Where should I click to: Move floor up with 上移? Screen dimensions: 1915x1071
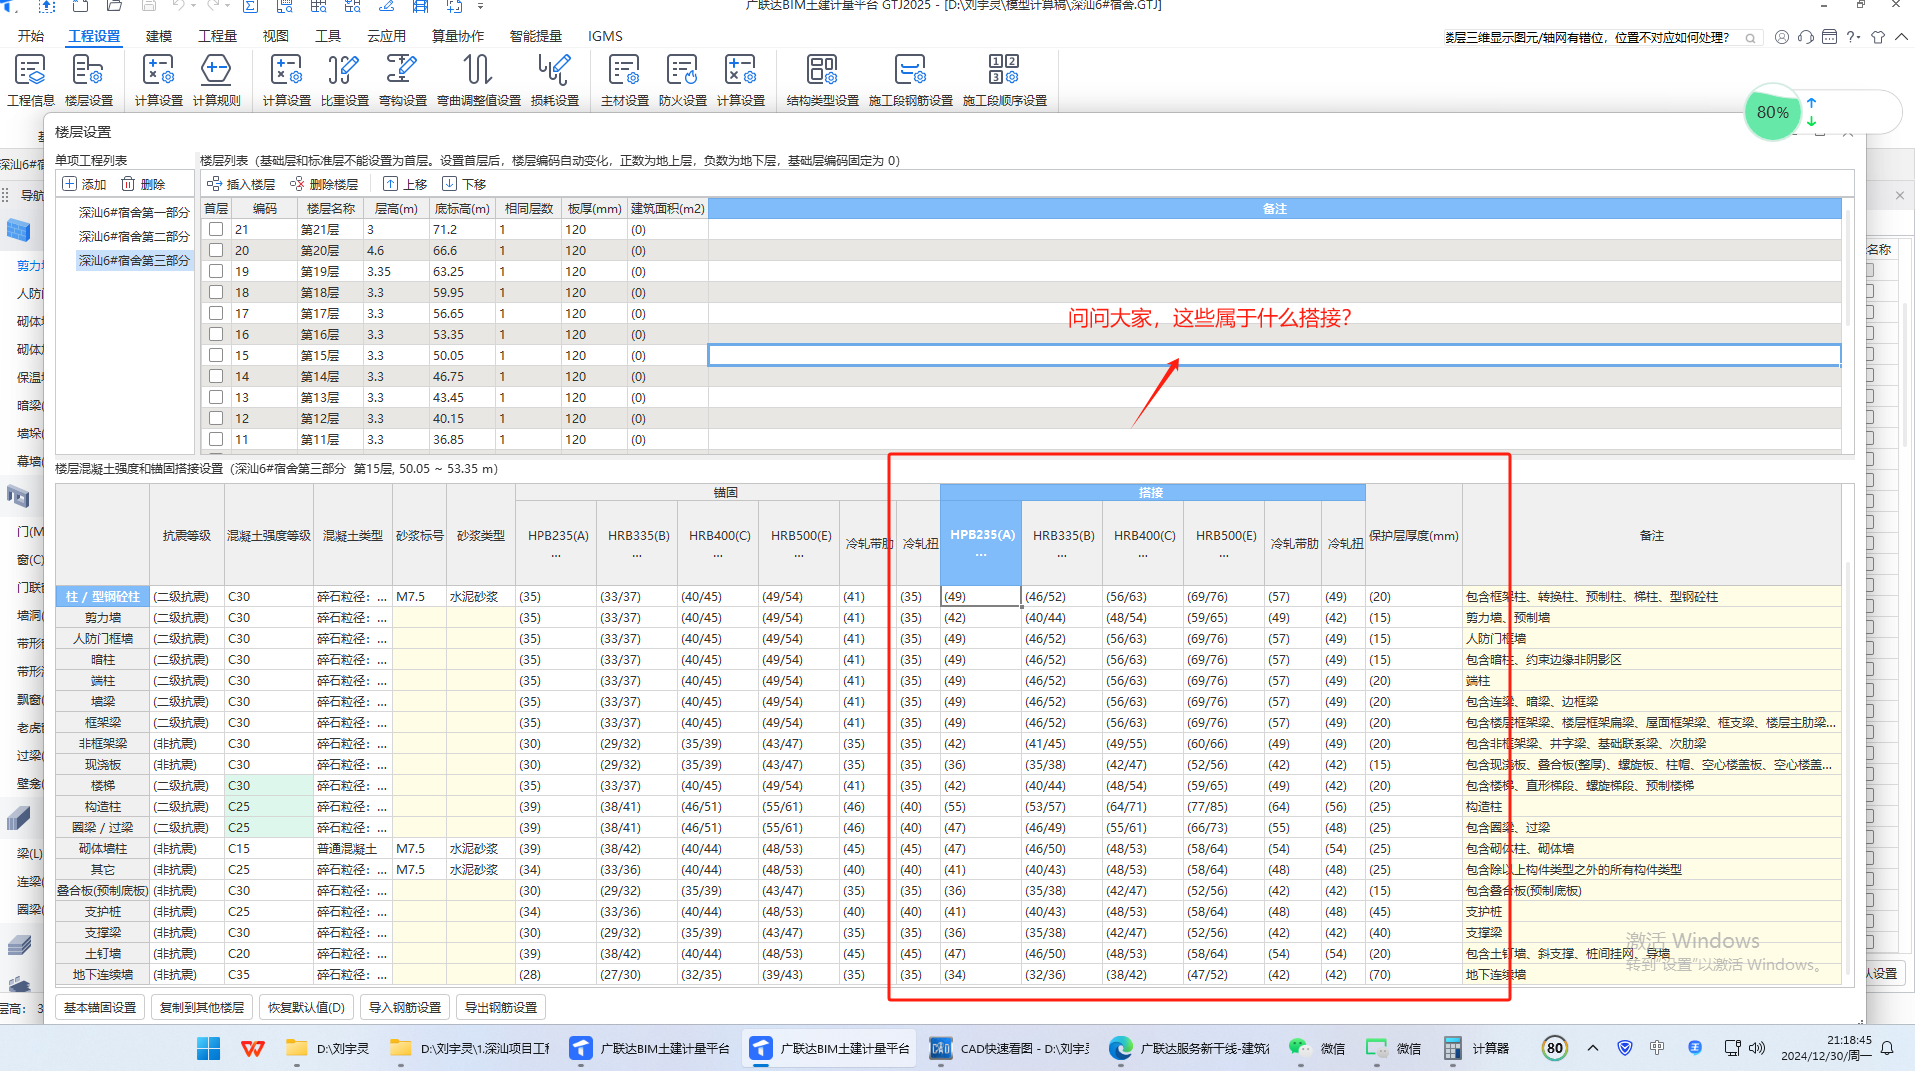405,184
